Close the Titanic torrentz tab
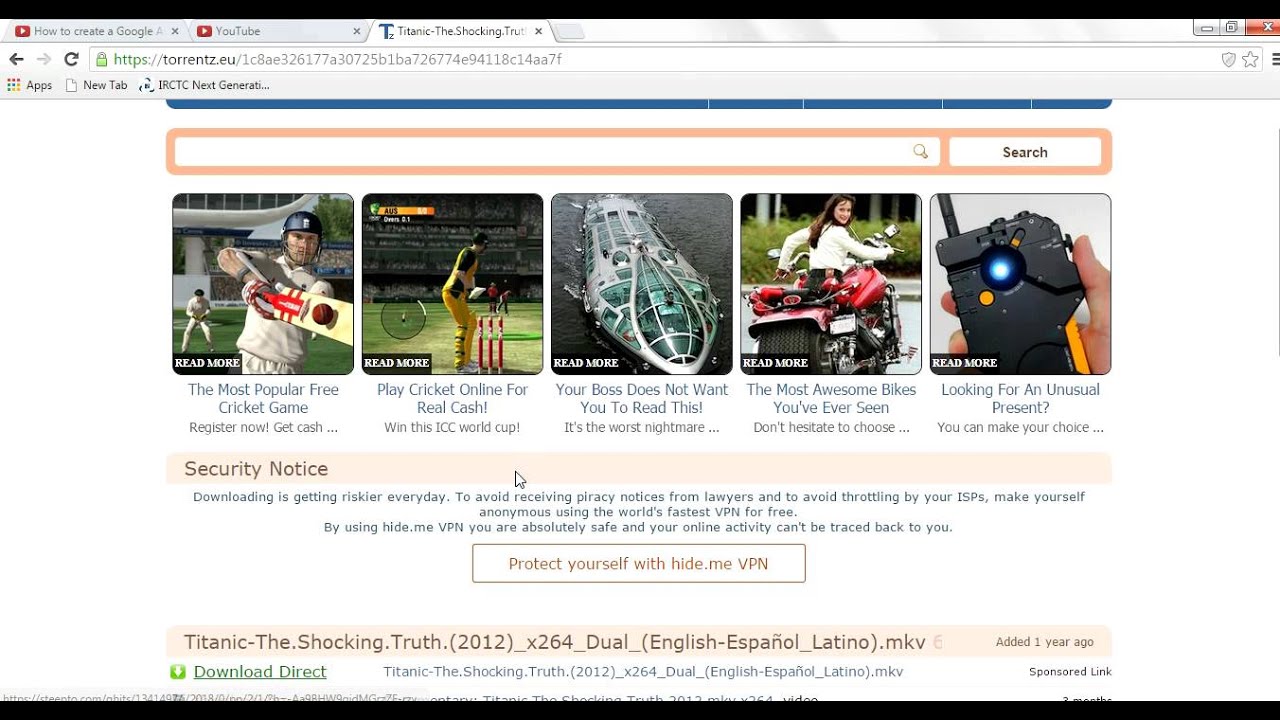Viewport: 1280px width, 720px height. 539,31
